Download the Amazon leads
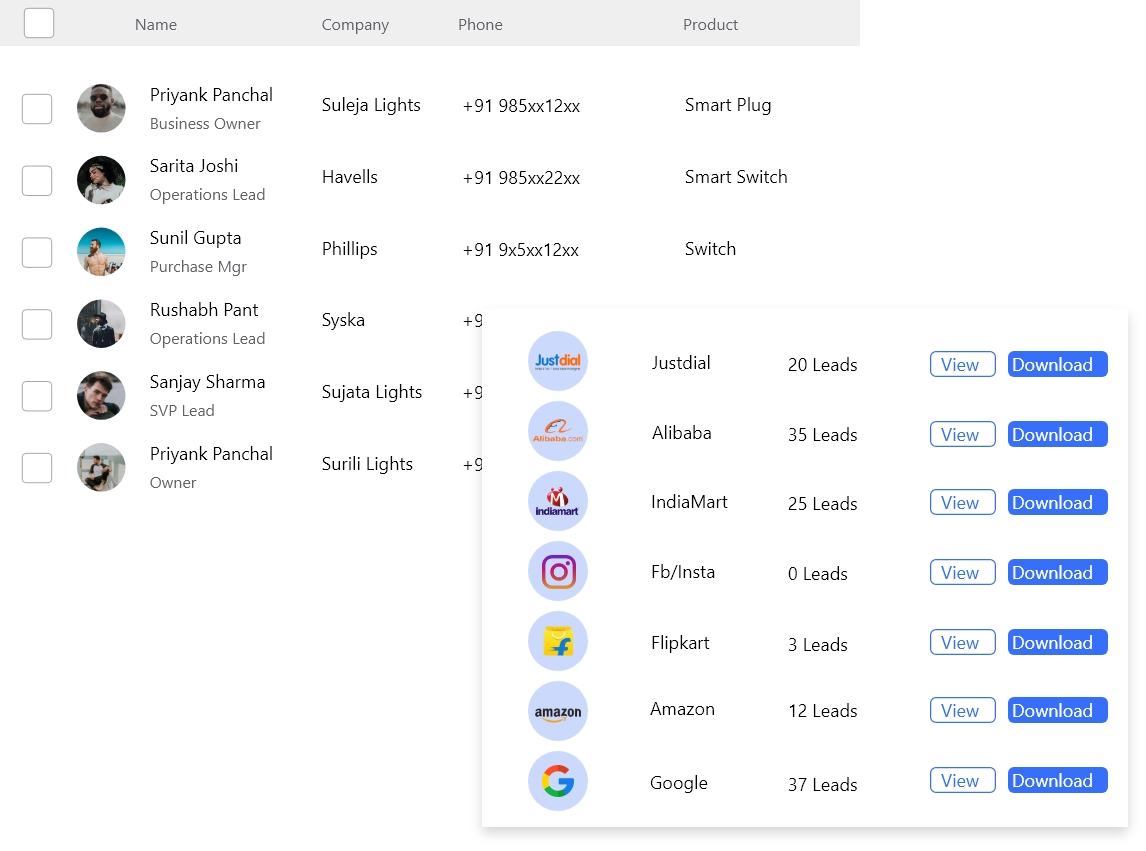Screen dimensions: 1146x851 coord(1058,710)
